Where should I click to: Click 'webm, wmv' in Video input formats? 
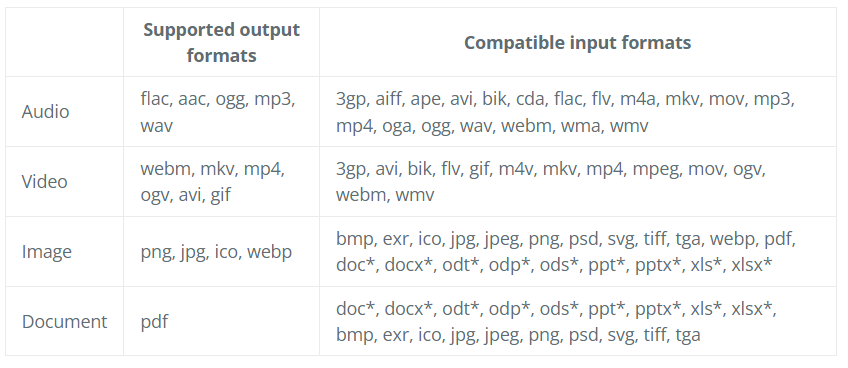(x=385, y=195)
